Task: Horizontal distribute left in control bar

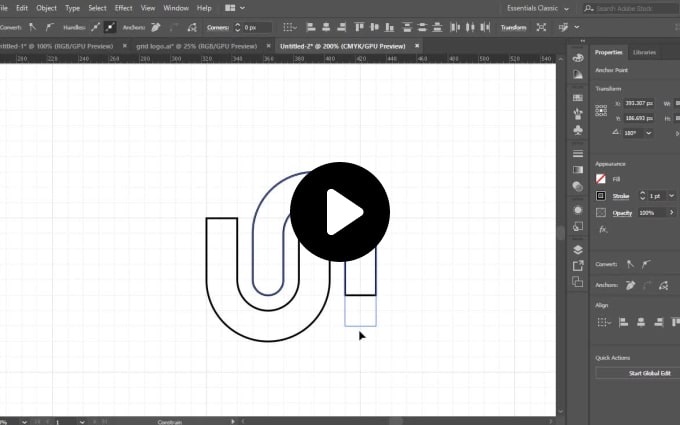Action: click(x=455, y=27)
